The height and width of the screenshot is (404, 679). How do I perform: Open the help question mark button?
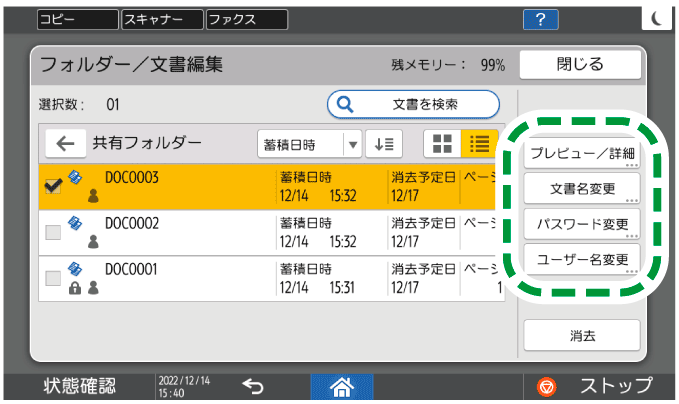(540, 19)
